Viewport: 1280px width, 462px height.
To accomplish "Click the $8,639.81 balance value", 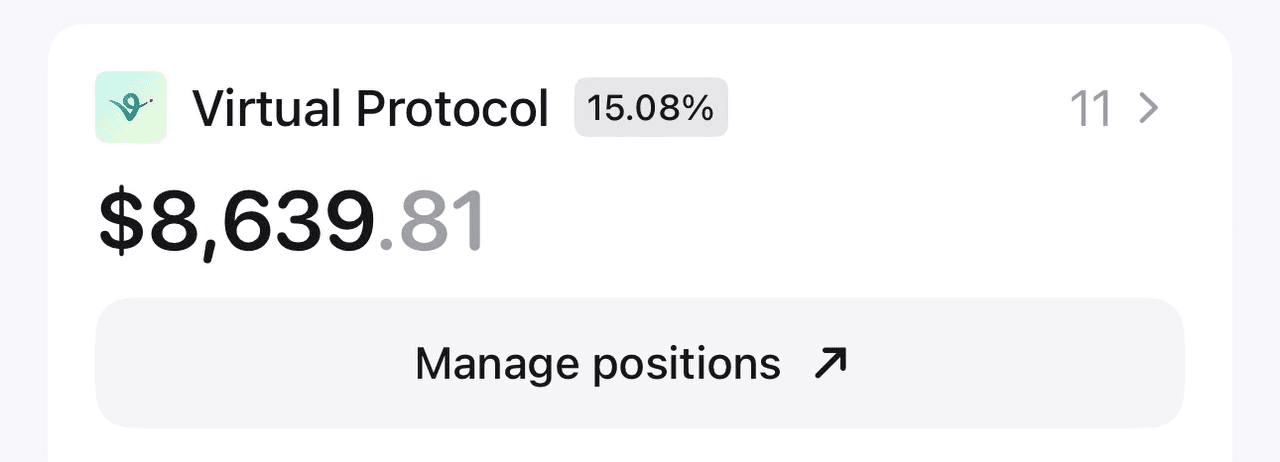I will (x=291, y=223).
